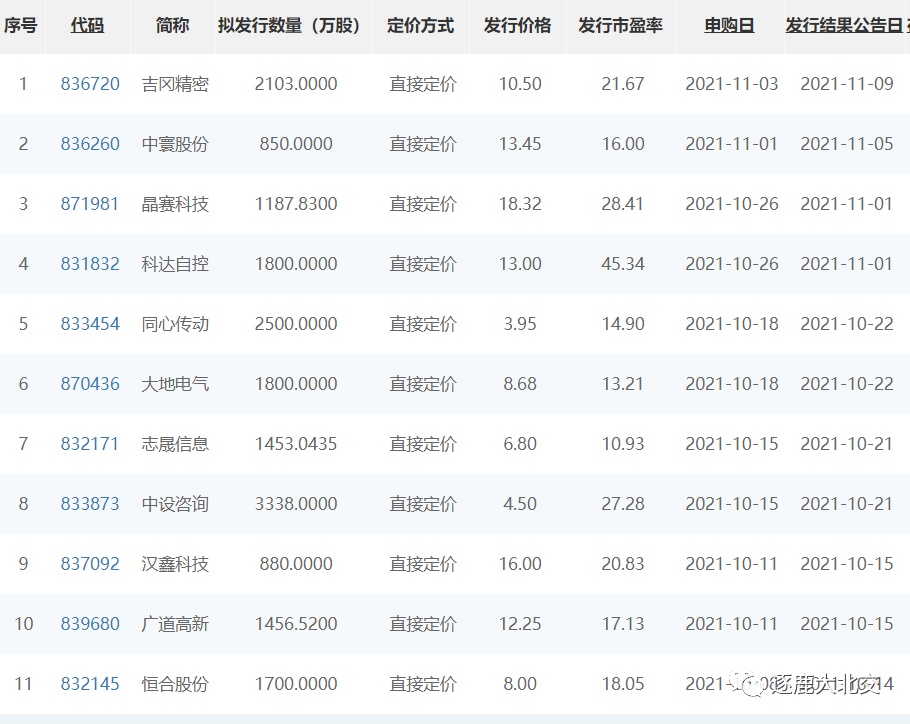Open stock code link 837092
The width and height of the screenshot is (910, 724).
point(90,564)
